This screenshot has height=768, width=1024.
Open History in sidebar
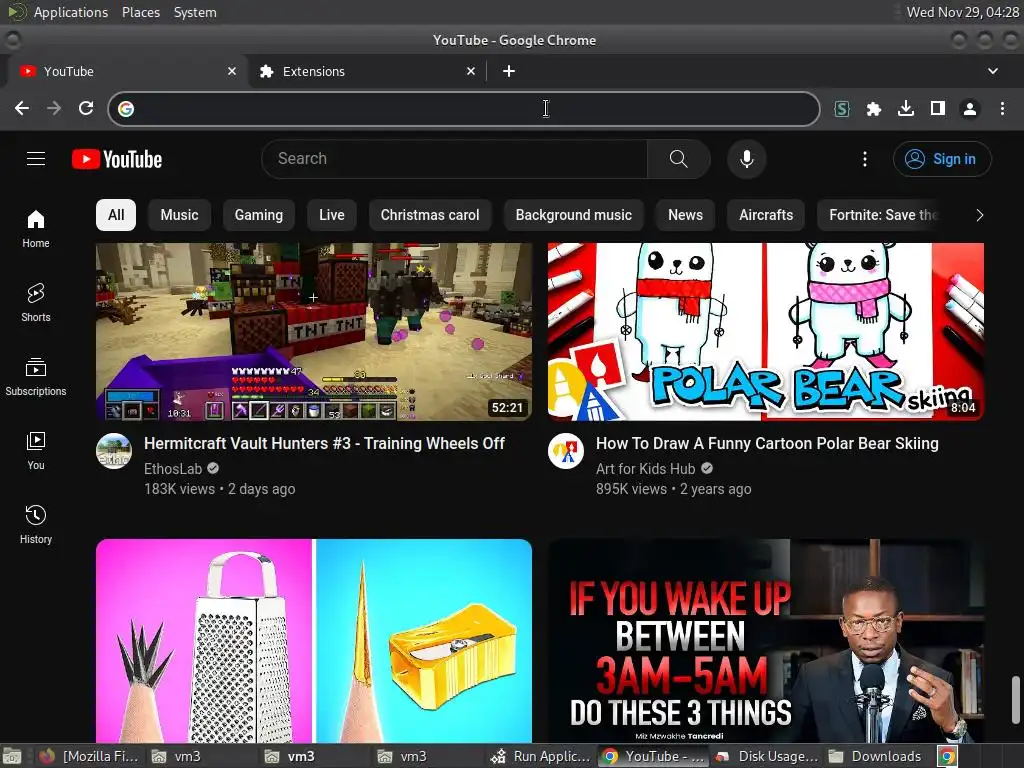(x=36, y=524)
